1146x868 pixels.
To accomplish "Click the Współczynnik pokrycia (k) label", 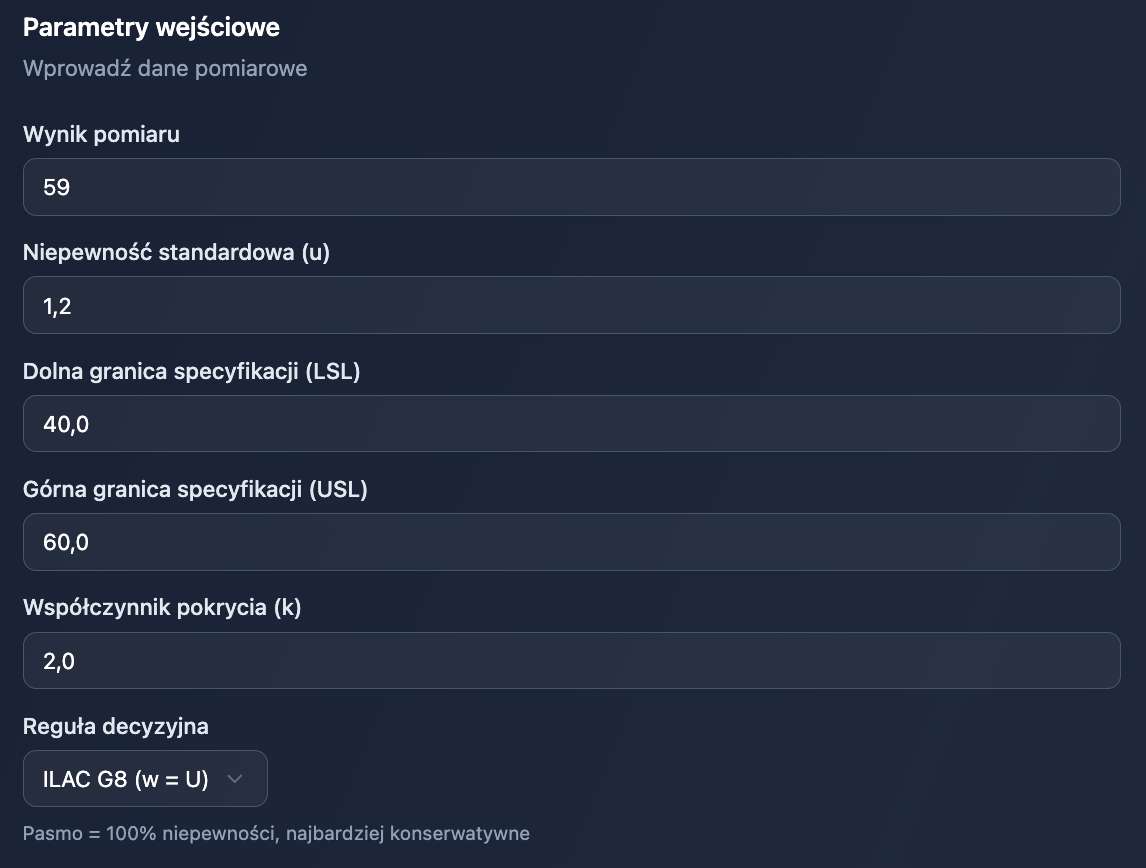I will point(162,608).
